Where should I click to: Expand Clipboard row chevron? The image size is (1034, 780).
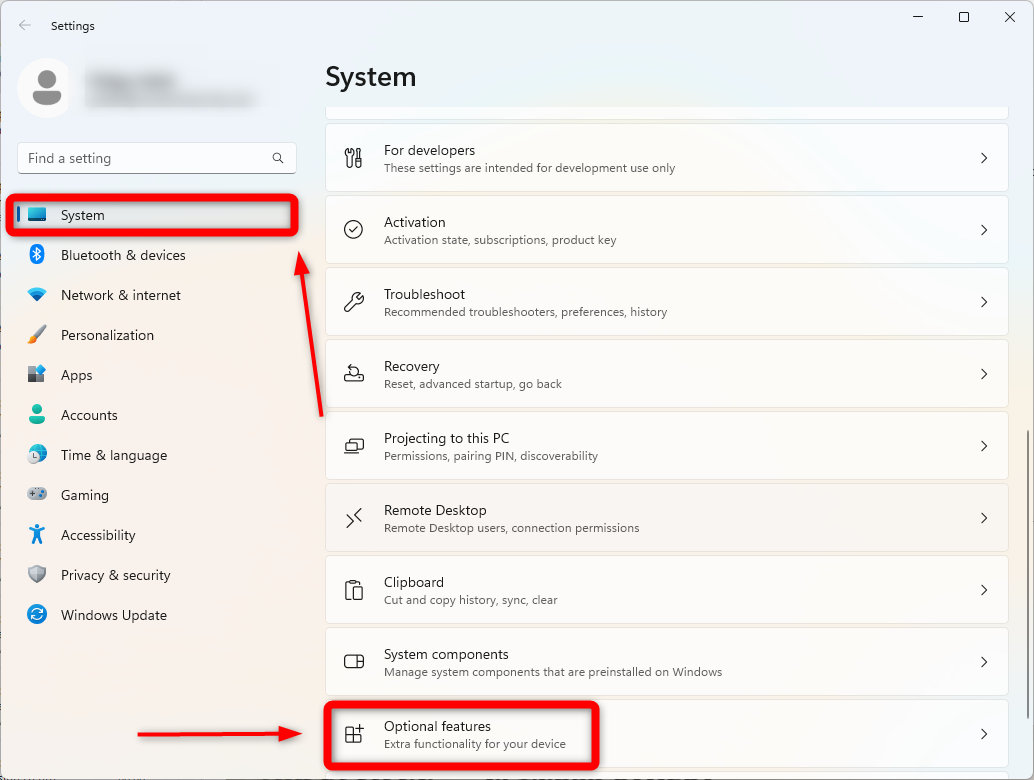[983, 590]
